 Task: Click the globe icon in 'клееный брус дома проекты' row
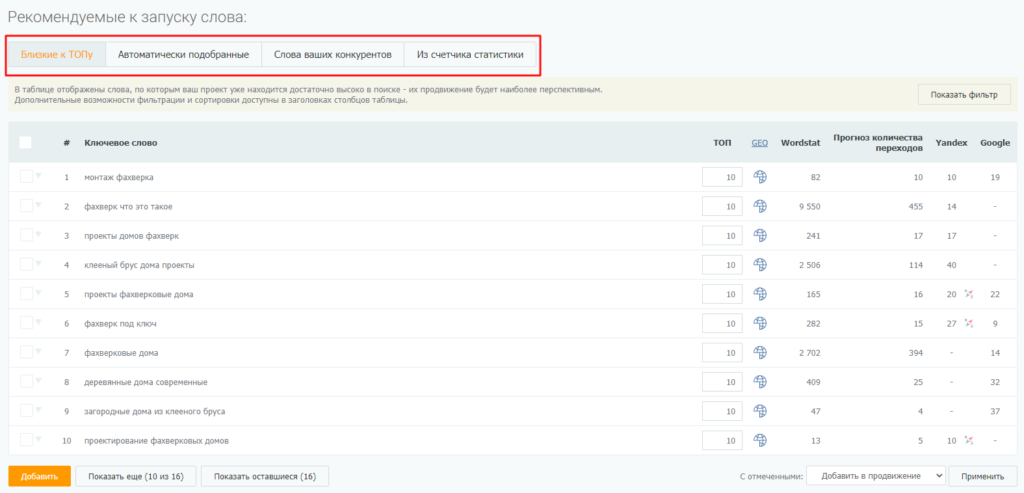760,265
